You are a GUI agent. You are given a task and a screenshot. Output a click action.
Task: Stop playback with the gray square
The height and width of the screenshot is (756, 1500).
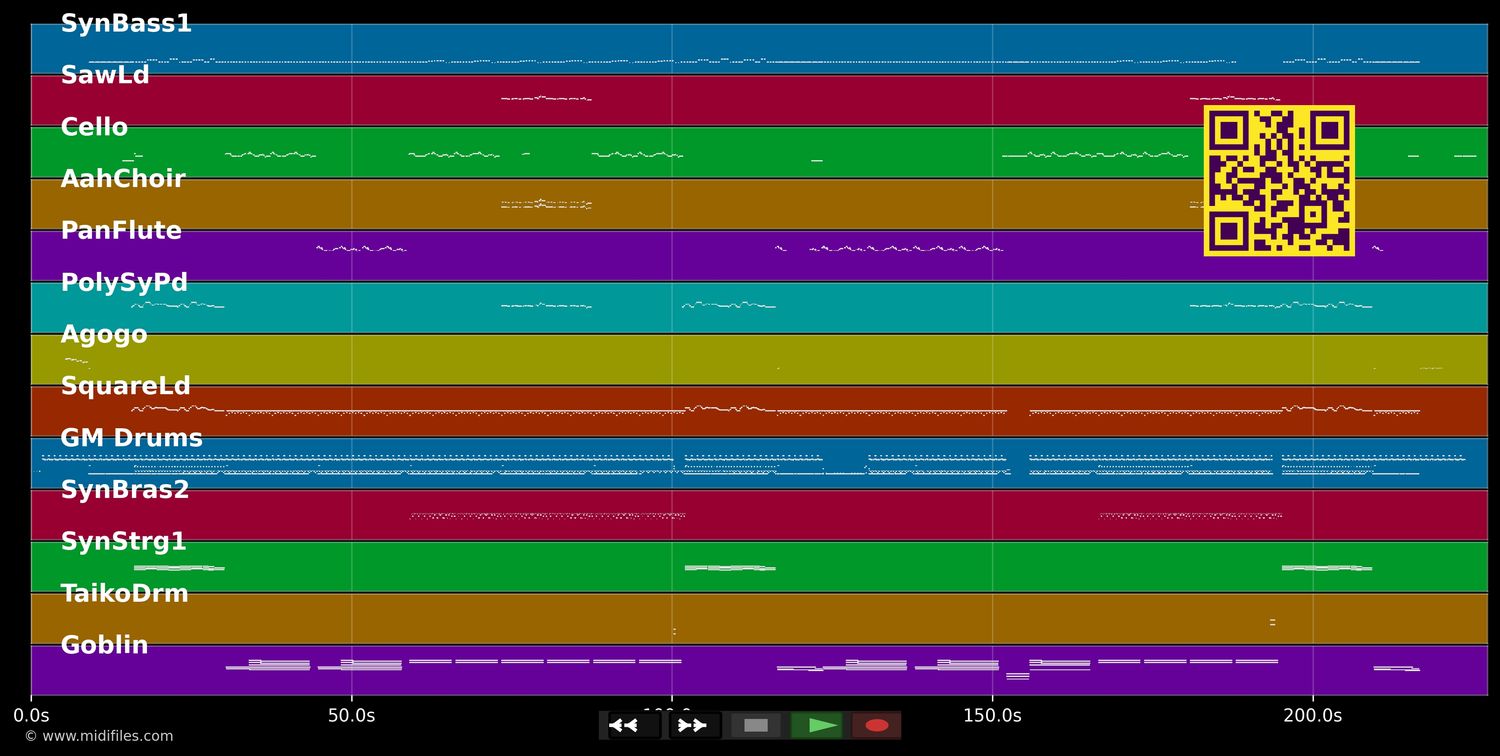(x=756, y=725)
